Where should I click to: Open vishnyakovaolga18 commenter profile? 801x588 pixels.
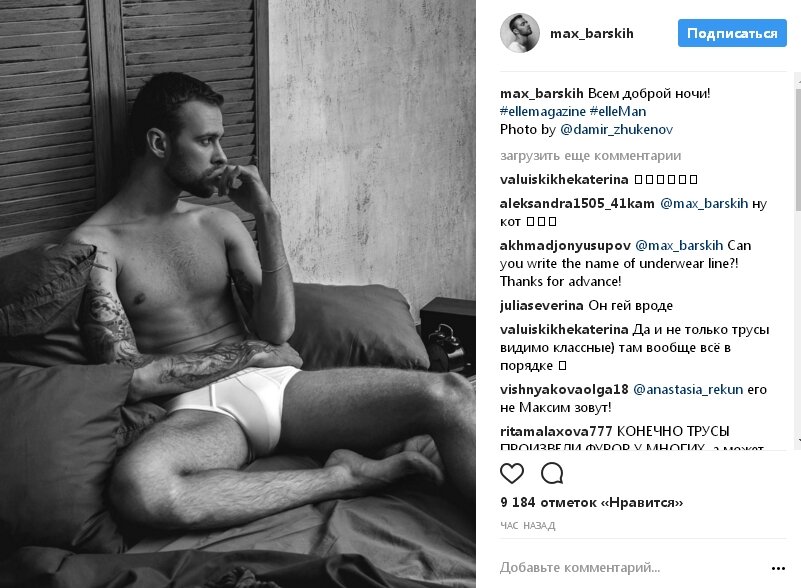coord(564,390)
